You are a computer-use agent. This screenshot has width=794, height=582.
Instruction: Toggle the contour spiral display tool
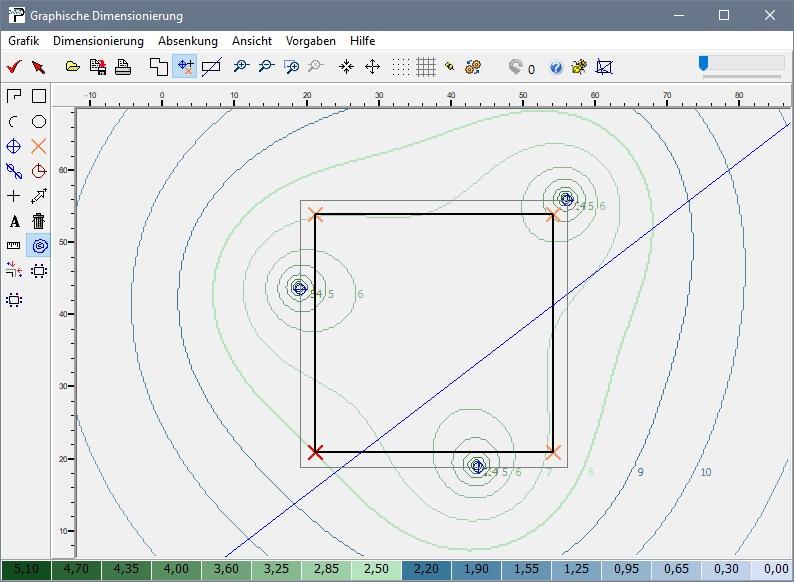point(39,245)
